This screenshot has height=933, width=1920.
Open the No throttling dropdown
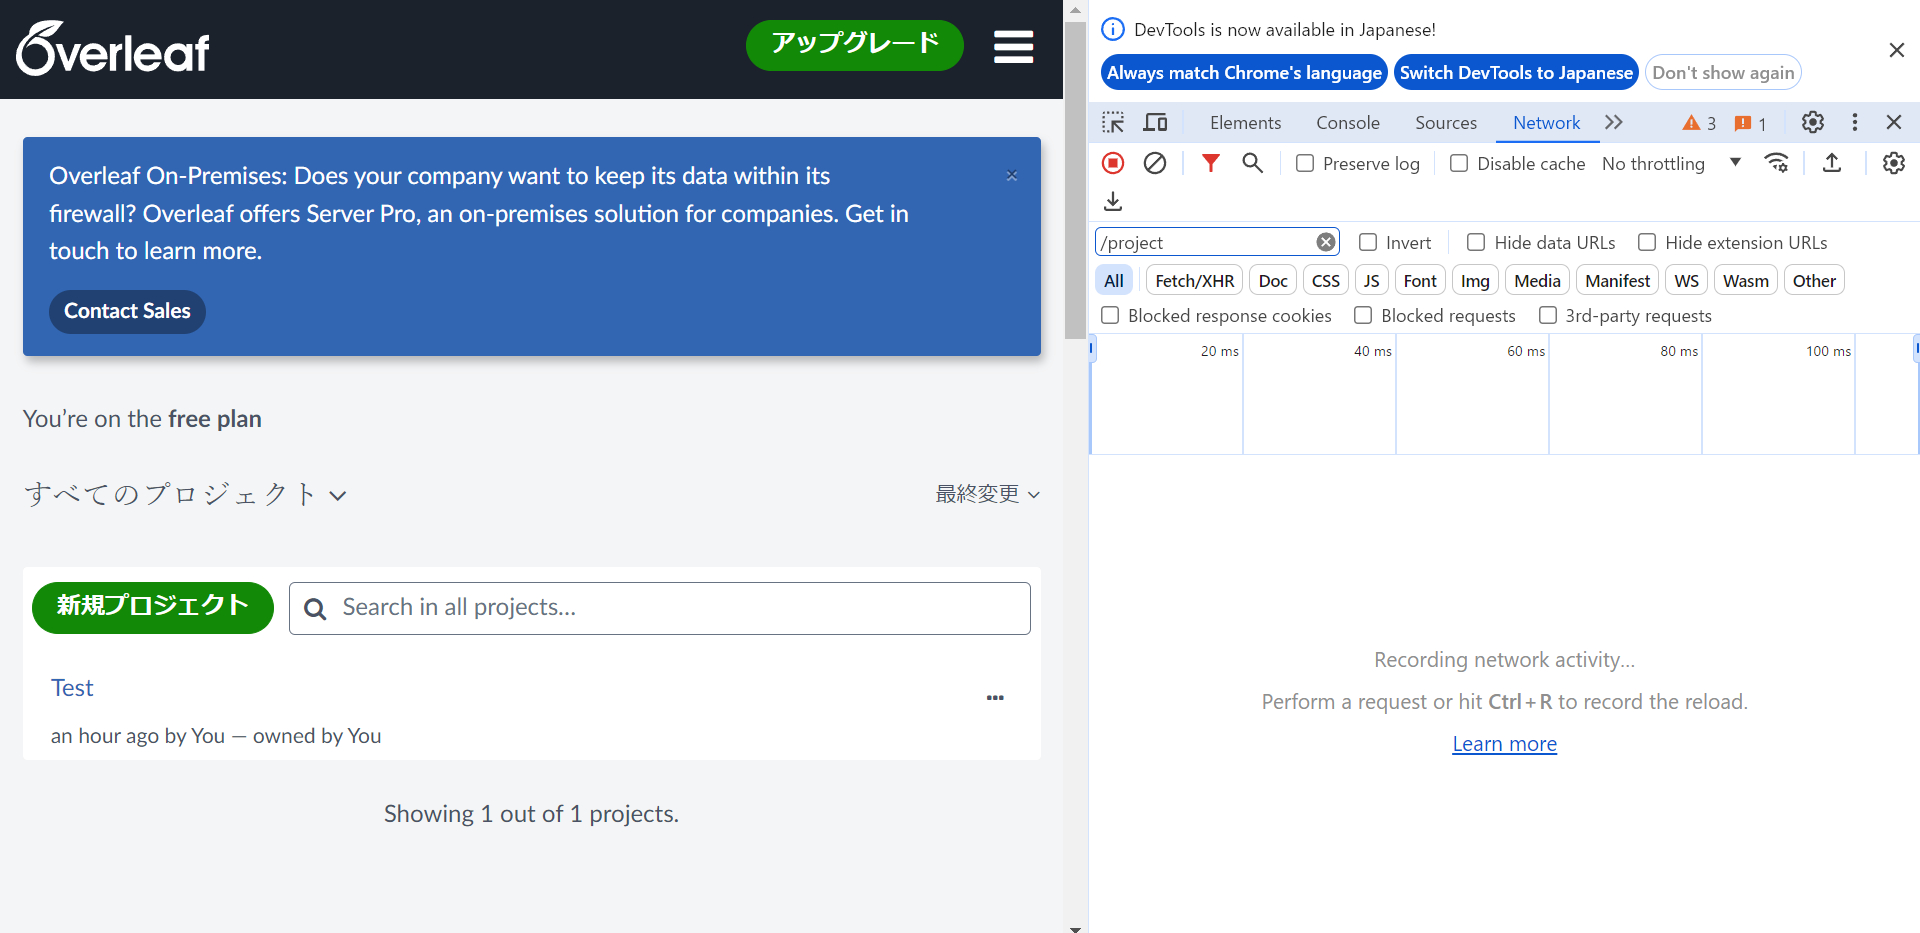pos(1672,163)
